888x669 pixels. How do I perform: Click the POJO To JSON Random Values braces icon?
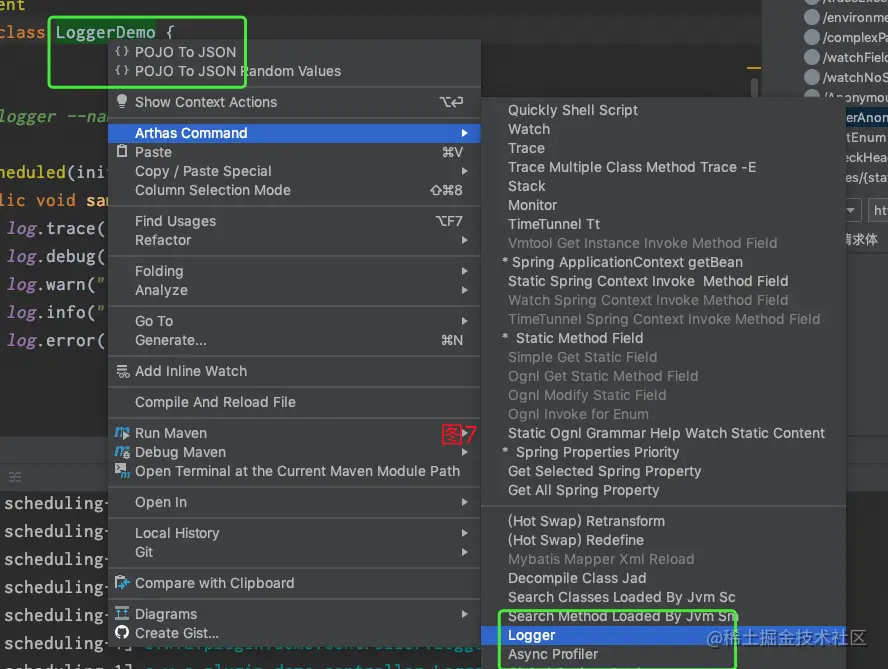pyautogui.click(x=121, y=71)
